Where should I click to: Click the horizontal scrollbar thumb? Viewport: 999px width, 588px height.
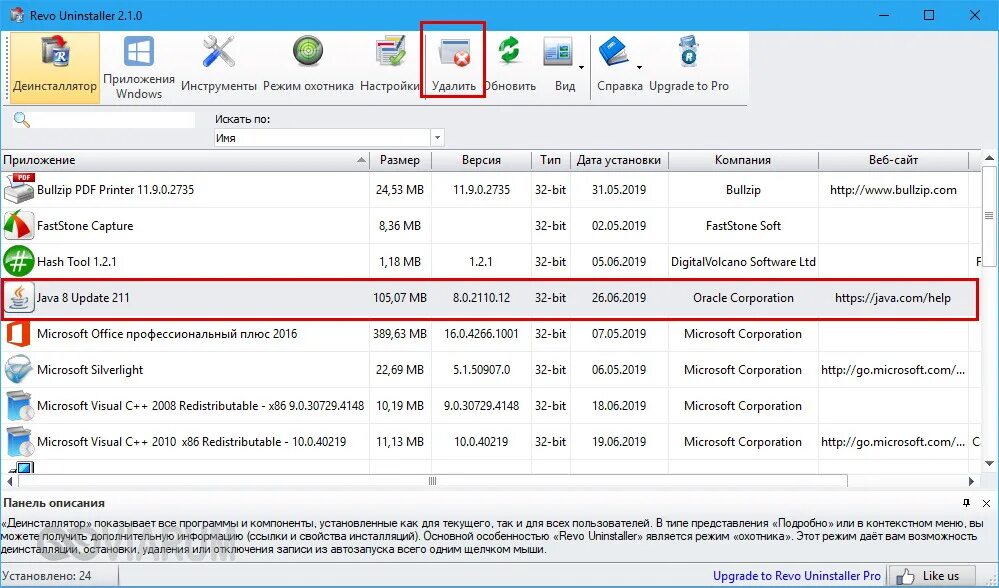point(432,482)
